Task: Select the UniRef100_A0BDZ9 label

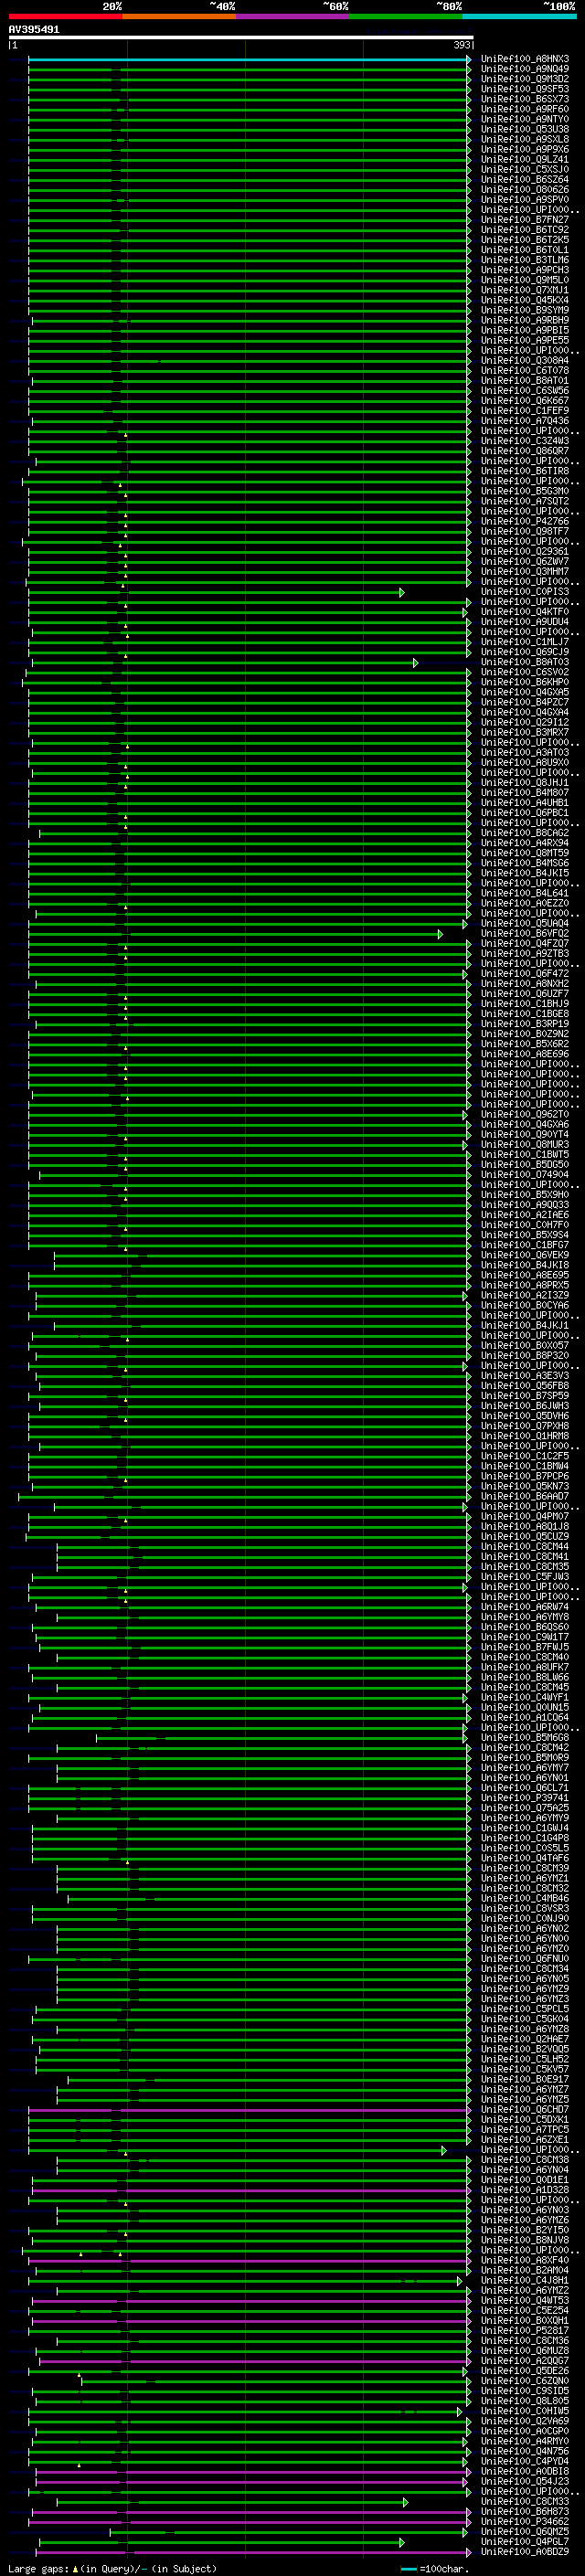Action: [525, 2552]
